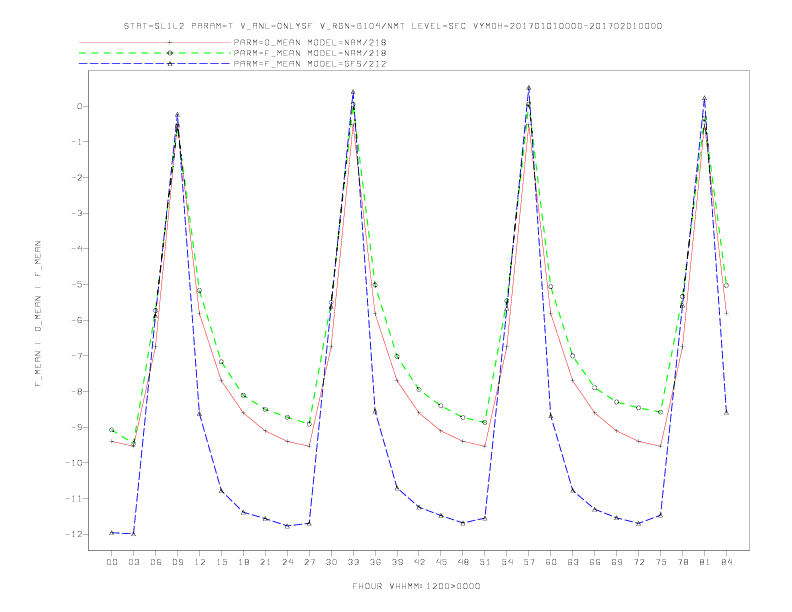792x612 pixels.
Task: Click y-axis tick label -3
Action: (76, 213)
